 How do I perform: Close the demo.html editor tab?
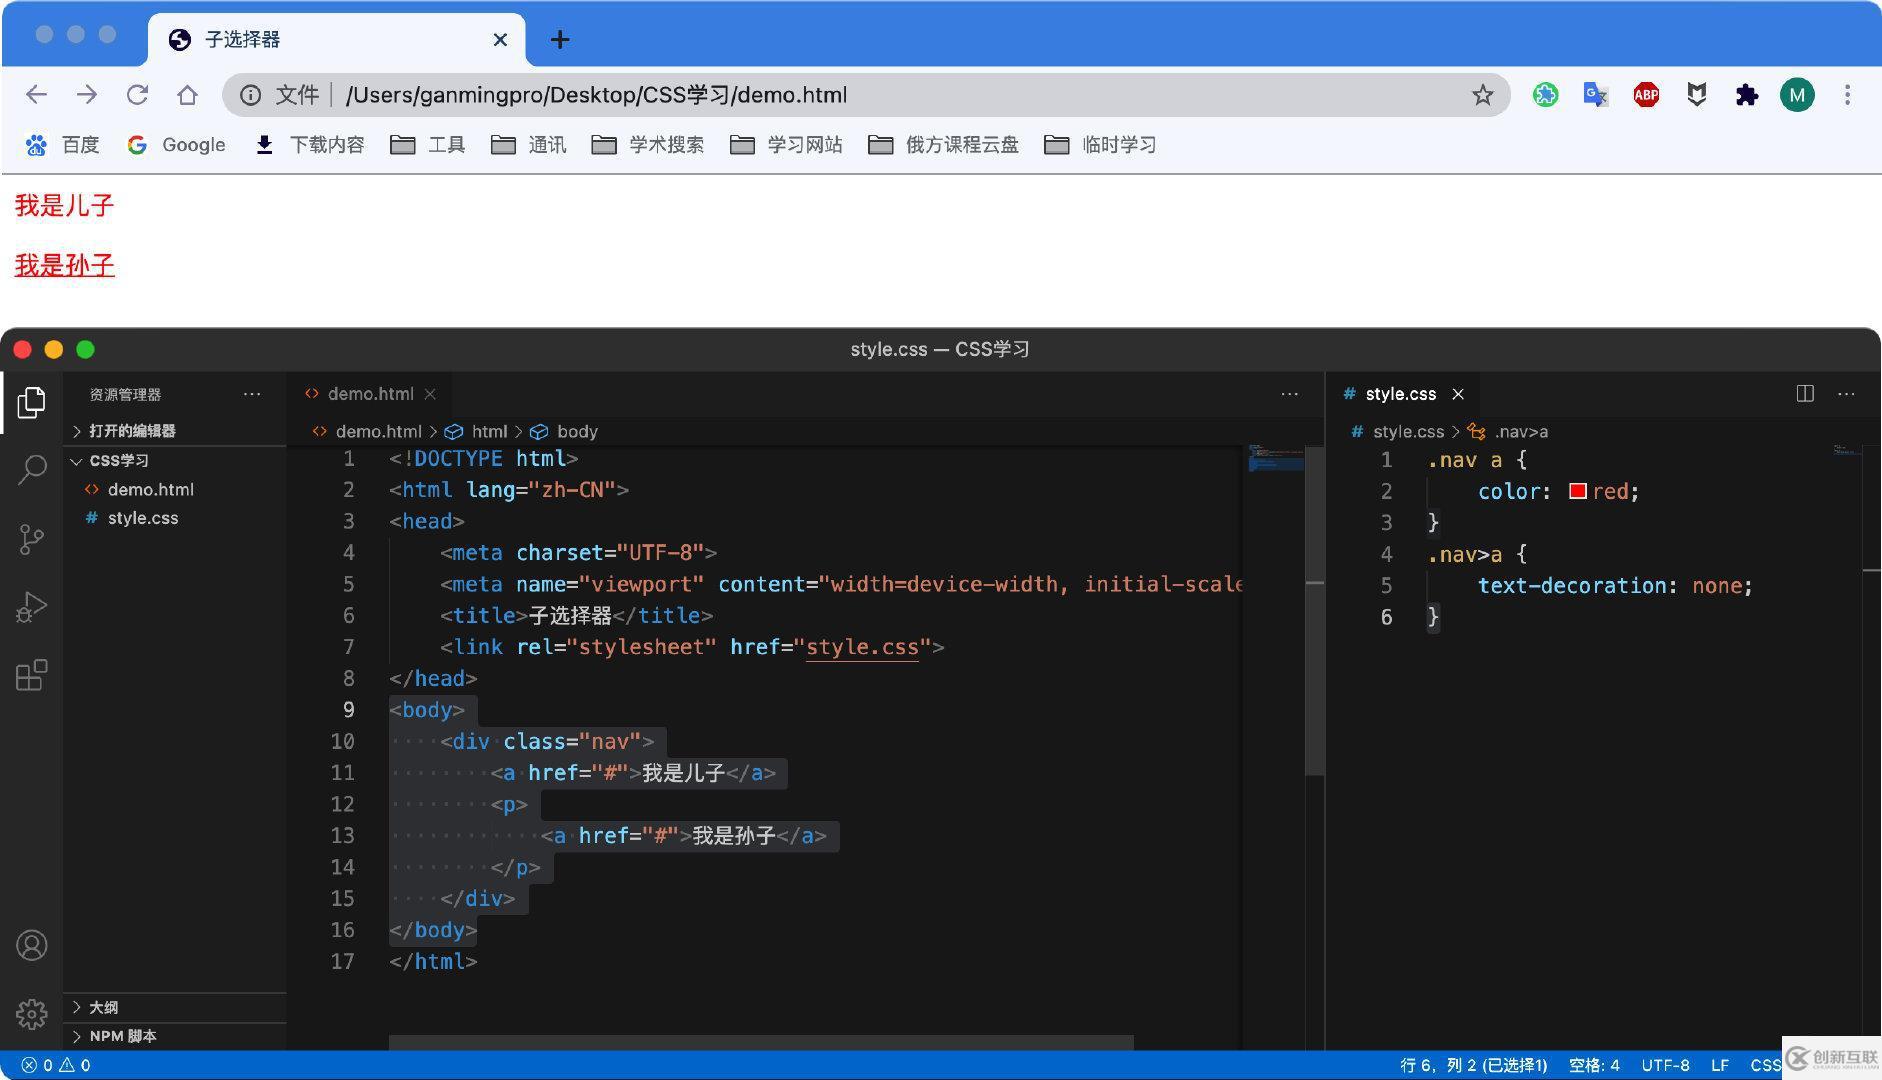pos(430,394)
